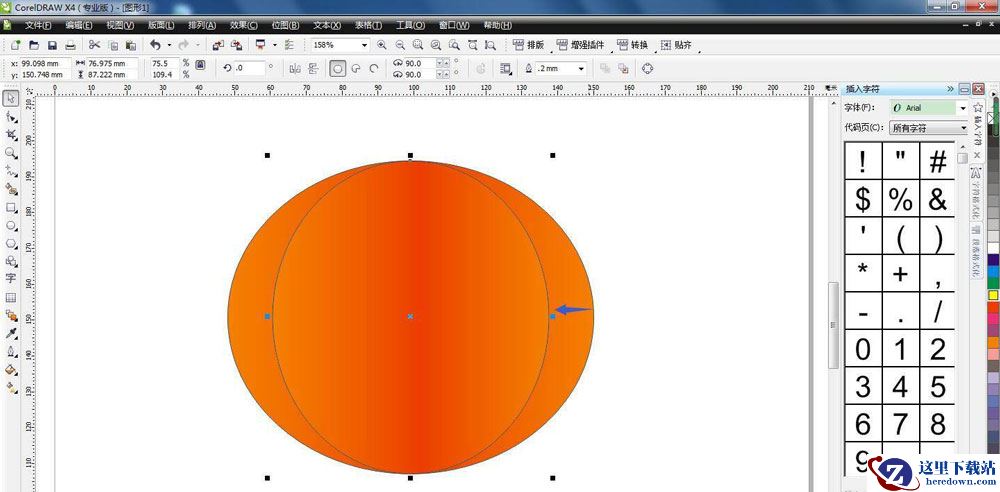Viewport: 1000px width, 492px height.
Task: Select the Interactive Blend tool
Action: pyautogui.click(x=11, y=315)
